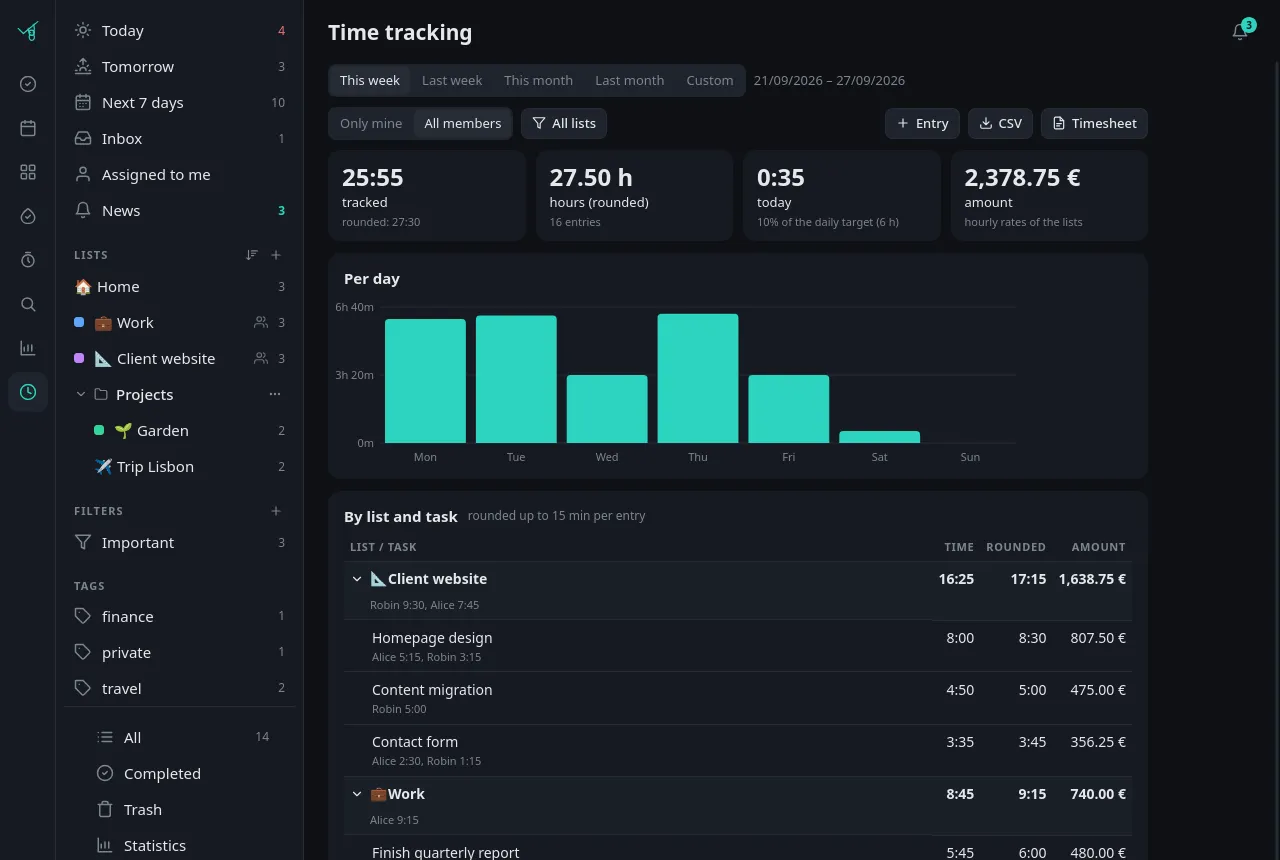The width and height of the screenshot is (1280, 860).
Task: Select the Last week tab
Action: tap(452, 80)
